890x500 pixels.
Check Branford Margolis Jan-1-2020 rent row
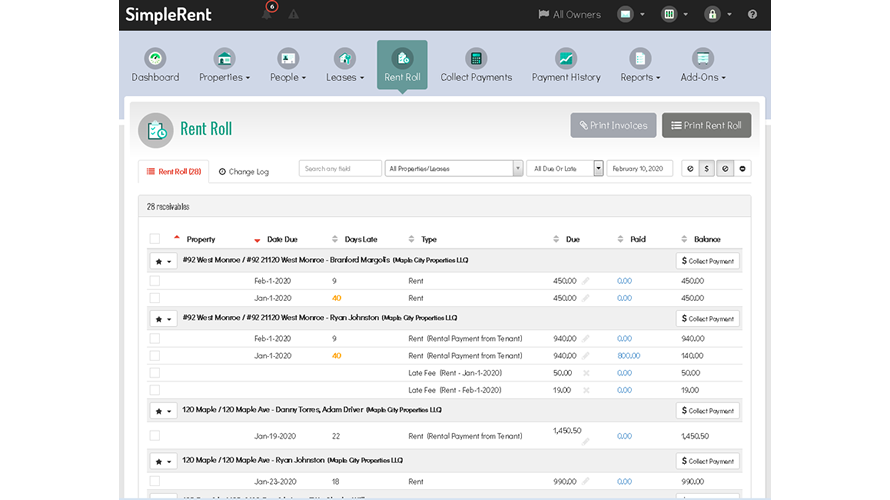point(154,298)
